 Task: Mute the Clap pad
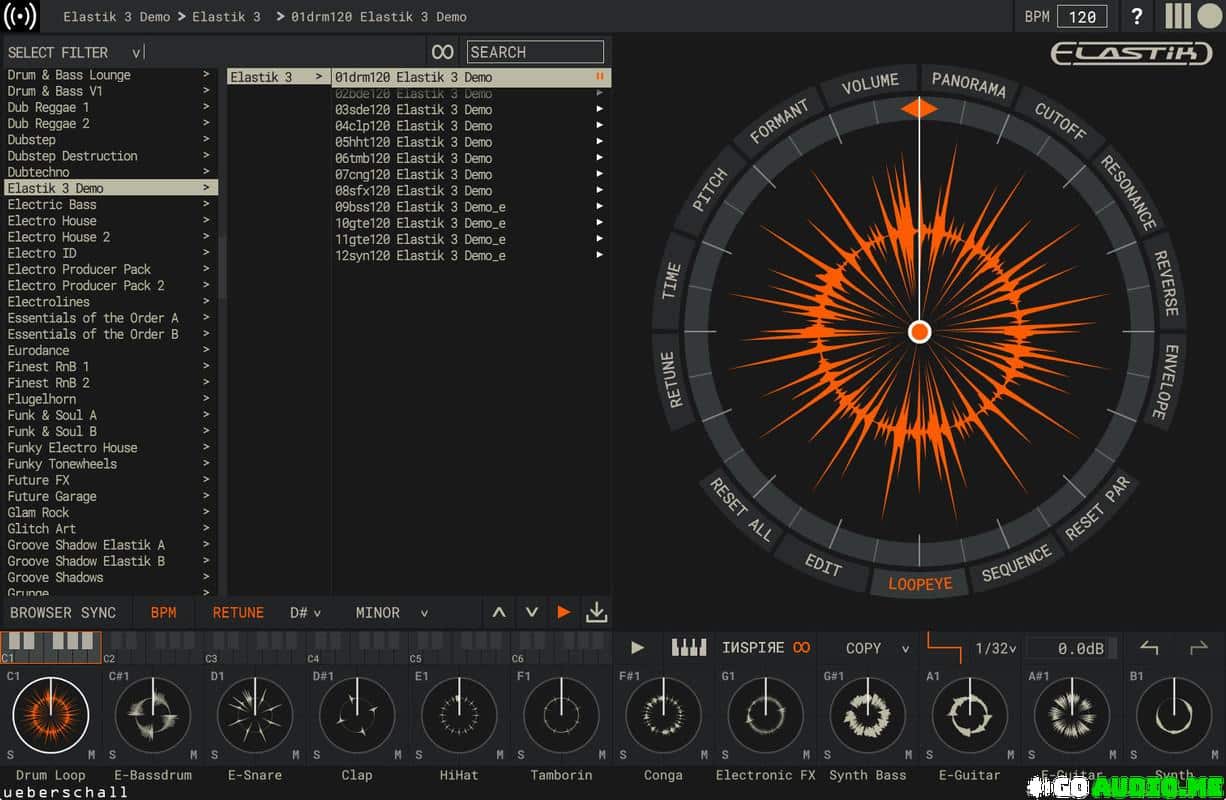tap(397, 755)
